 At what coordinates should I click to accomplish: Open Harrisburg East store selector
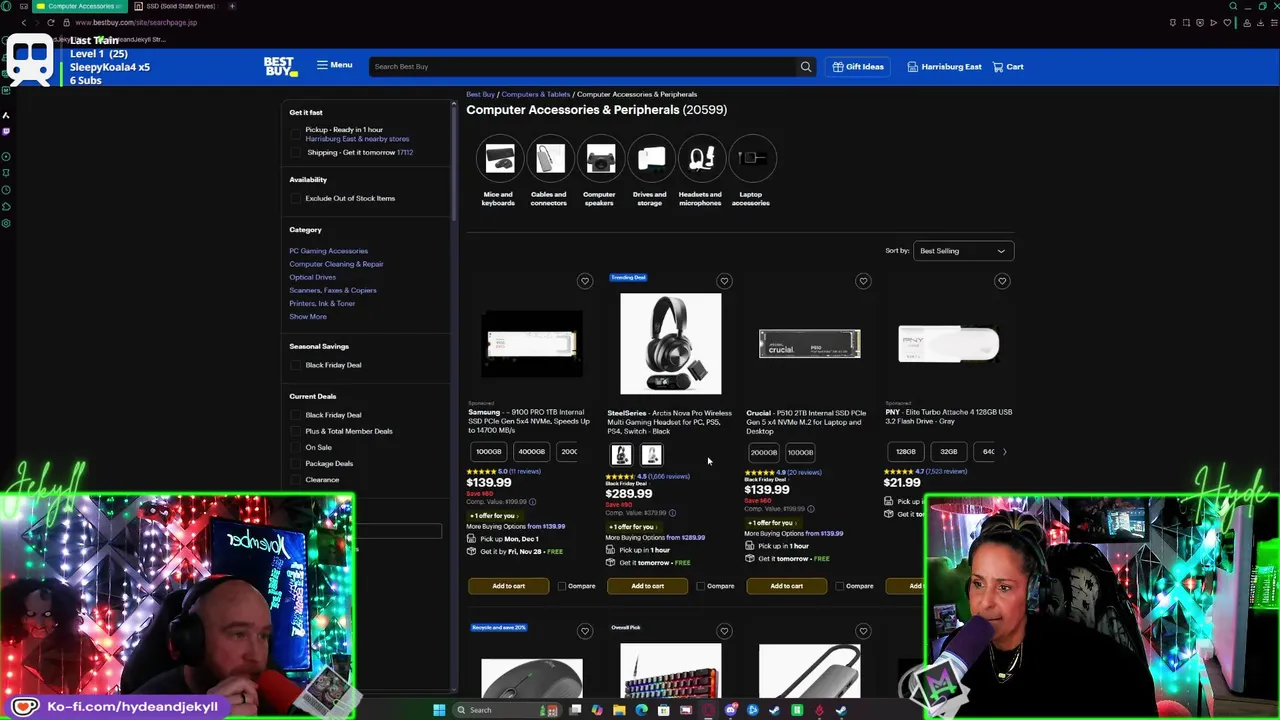pyautogui.click(x=944, y=67)
